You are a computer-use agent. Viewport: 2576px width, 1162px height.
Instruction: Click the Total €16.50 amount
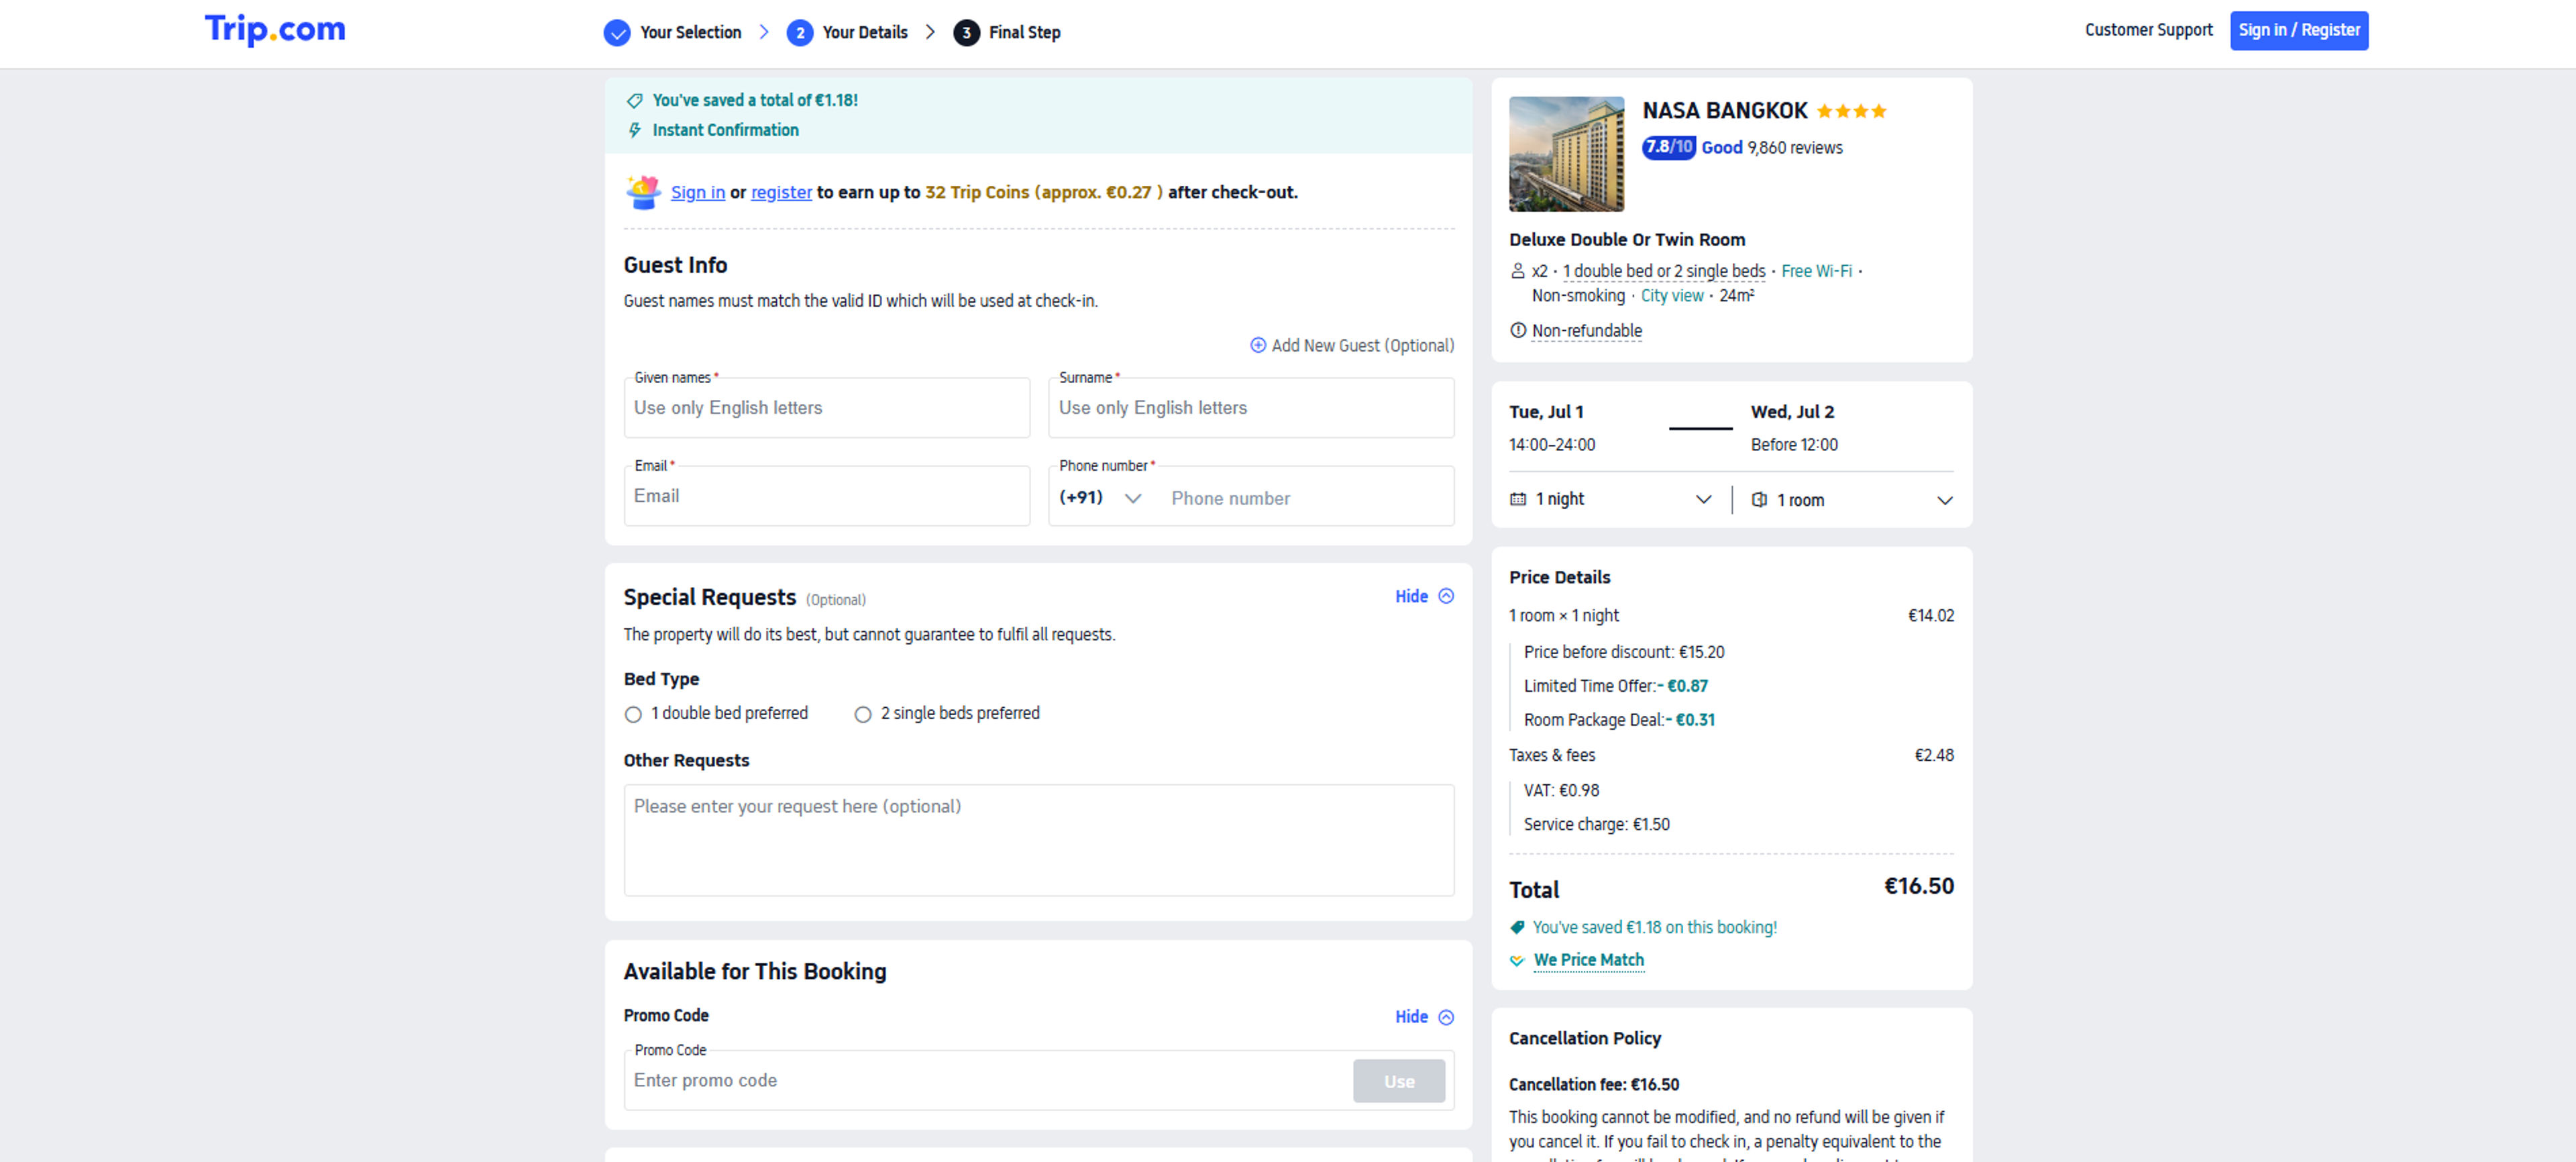coord(1918,886)
